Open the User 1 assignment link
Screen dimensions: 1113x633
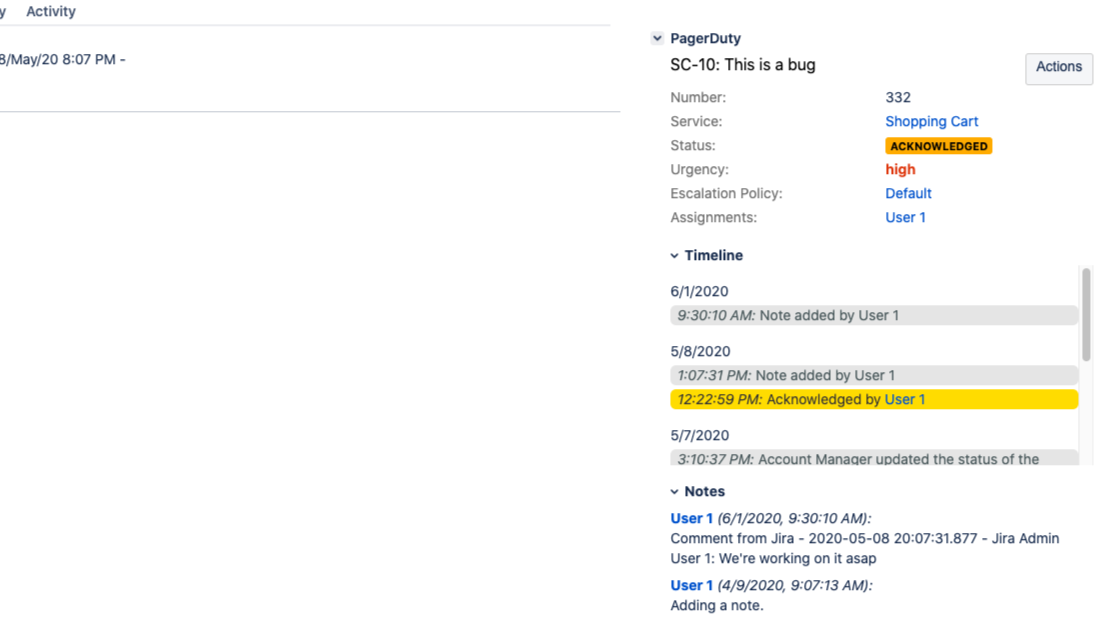click(905, 217)
